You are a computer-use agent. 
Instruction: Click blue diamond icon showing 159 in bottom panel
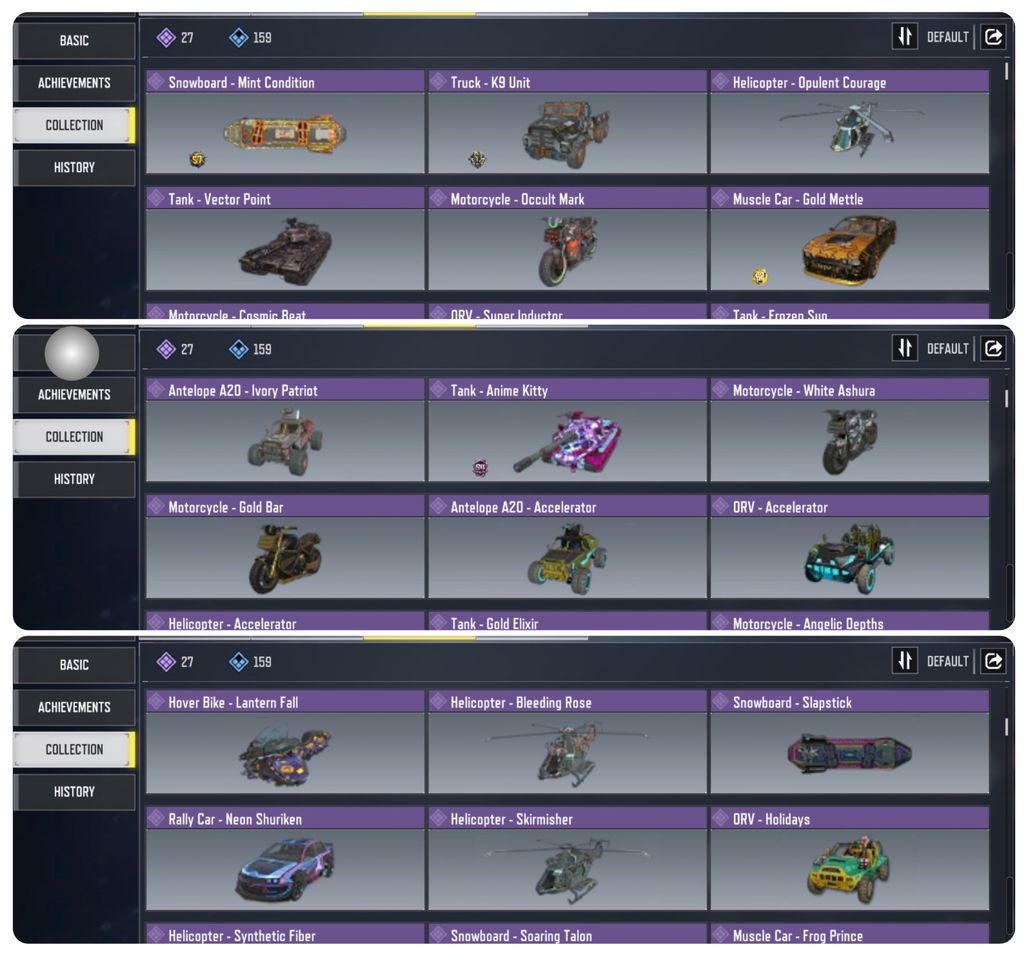click(x=238, y=662)
